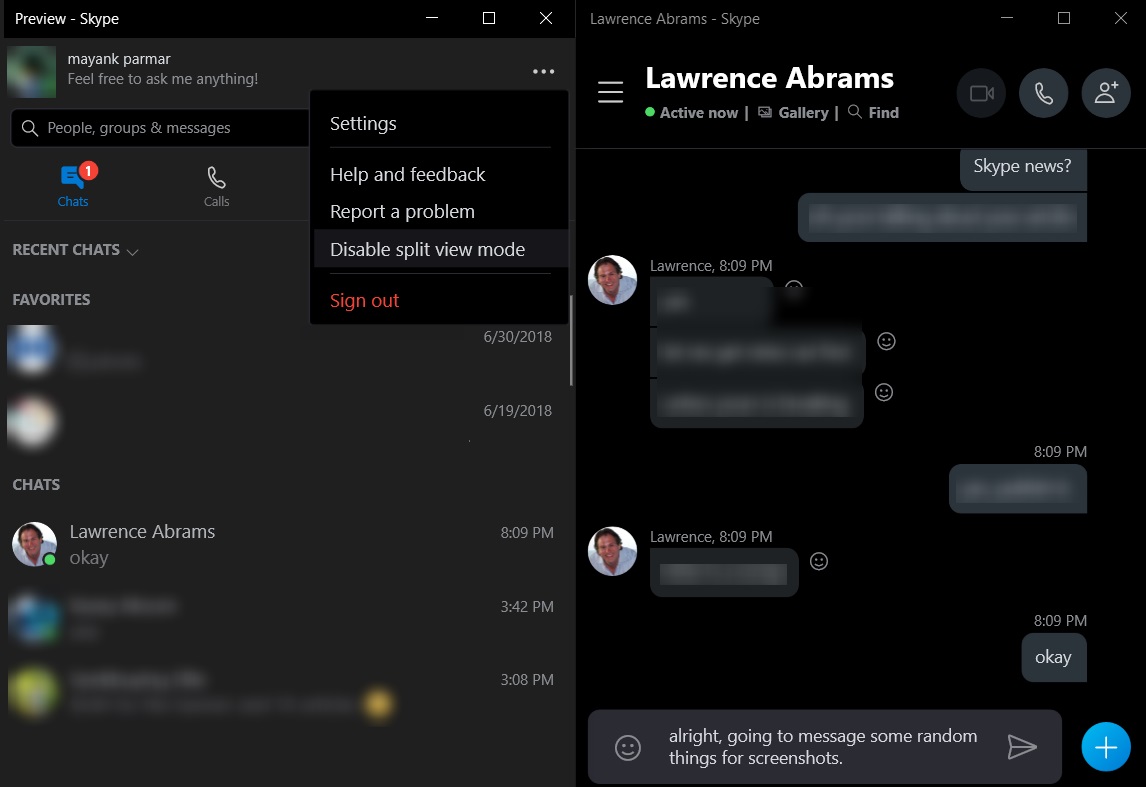Open the three-dot more options menu
The image size is (1146, 787).
[x=543, y=72]
